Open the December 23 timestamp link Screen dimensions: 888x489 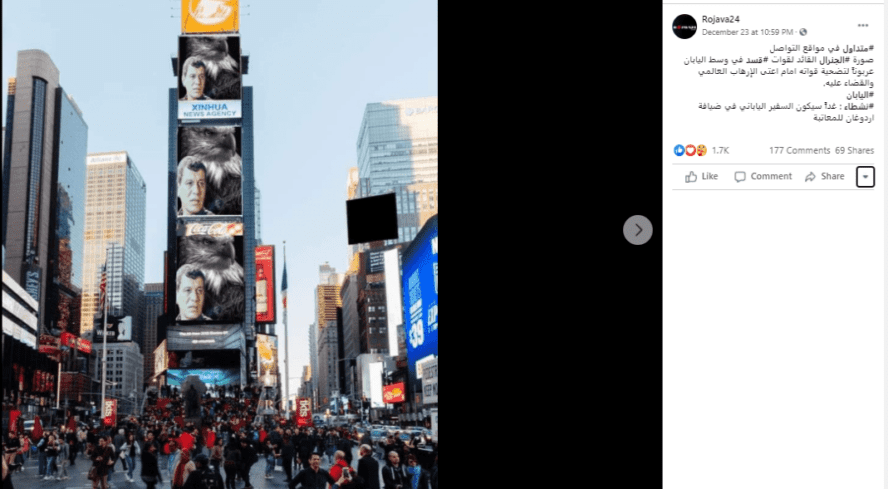coord(747,32)
